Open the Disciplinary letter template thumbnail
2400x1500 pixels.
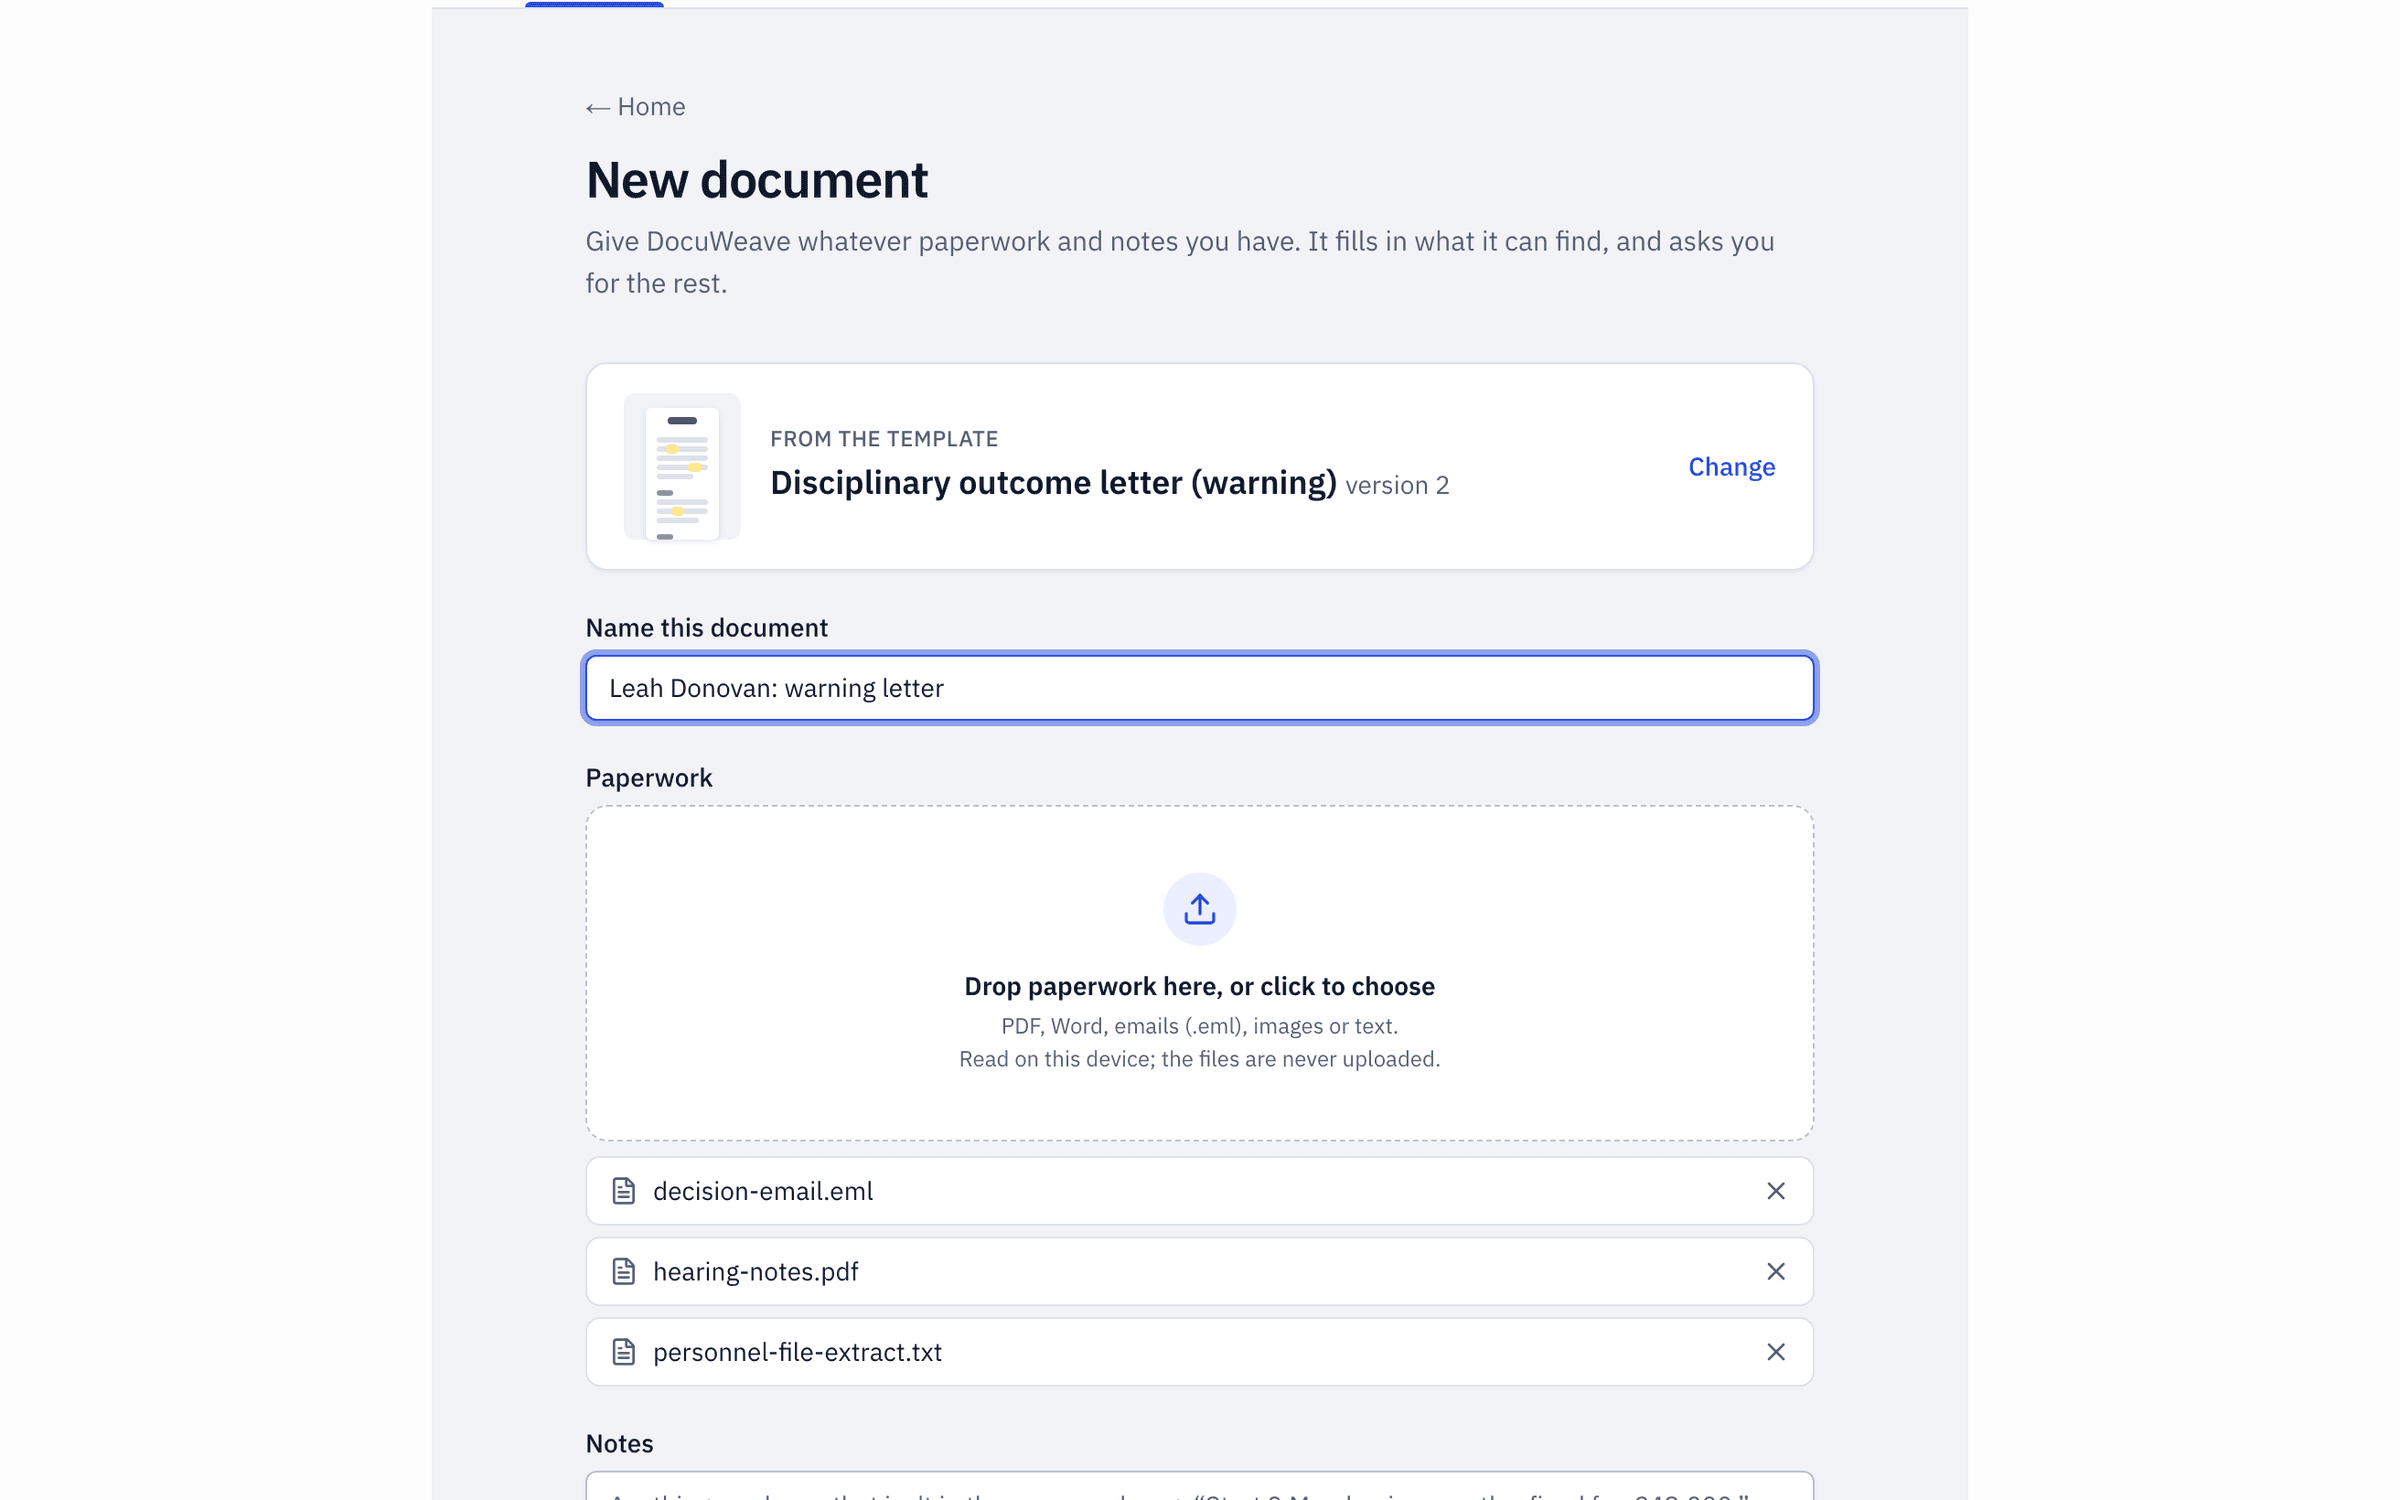[682, 467]
